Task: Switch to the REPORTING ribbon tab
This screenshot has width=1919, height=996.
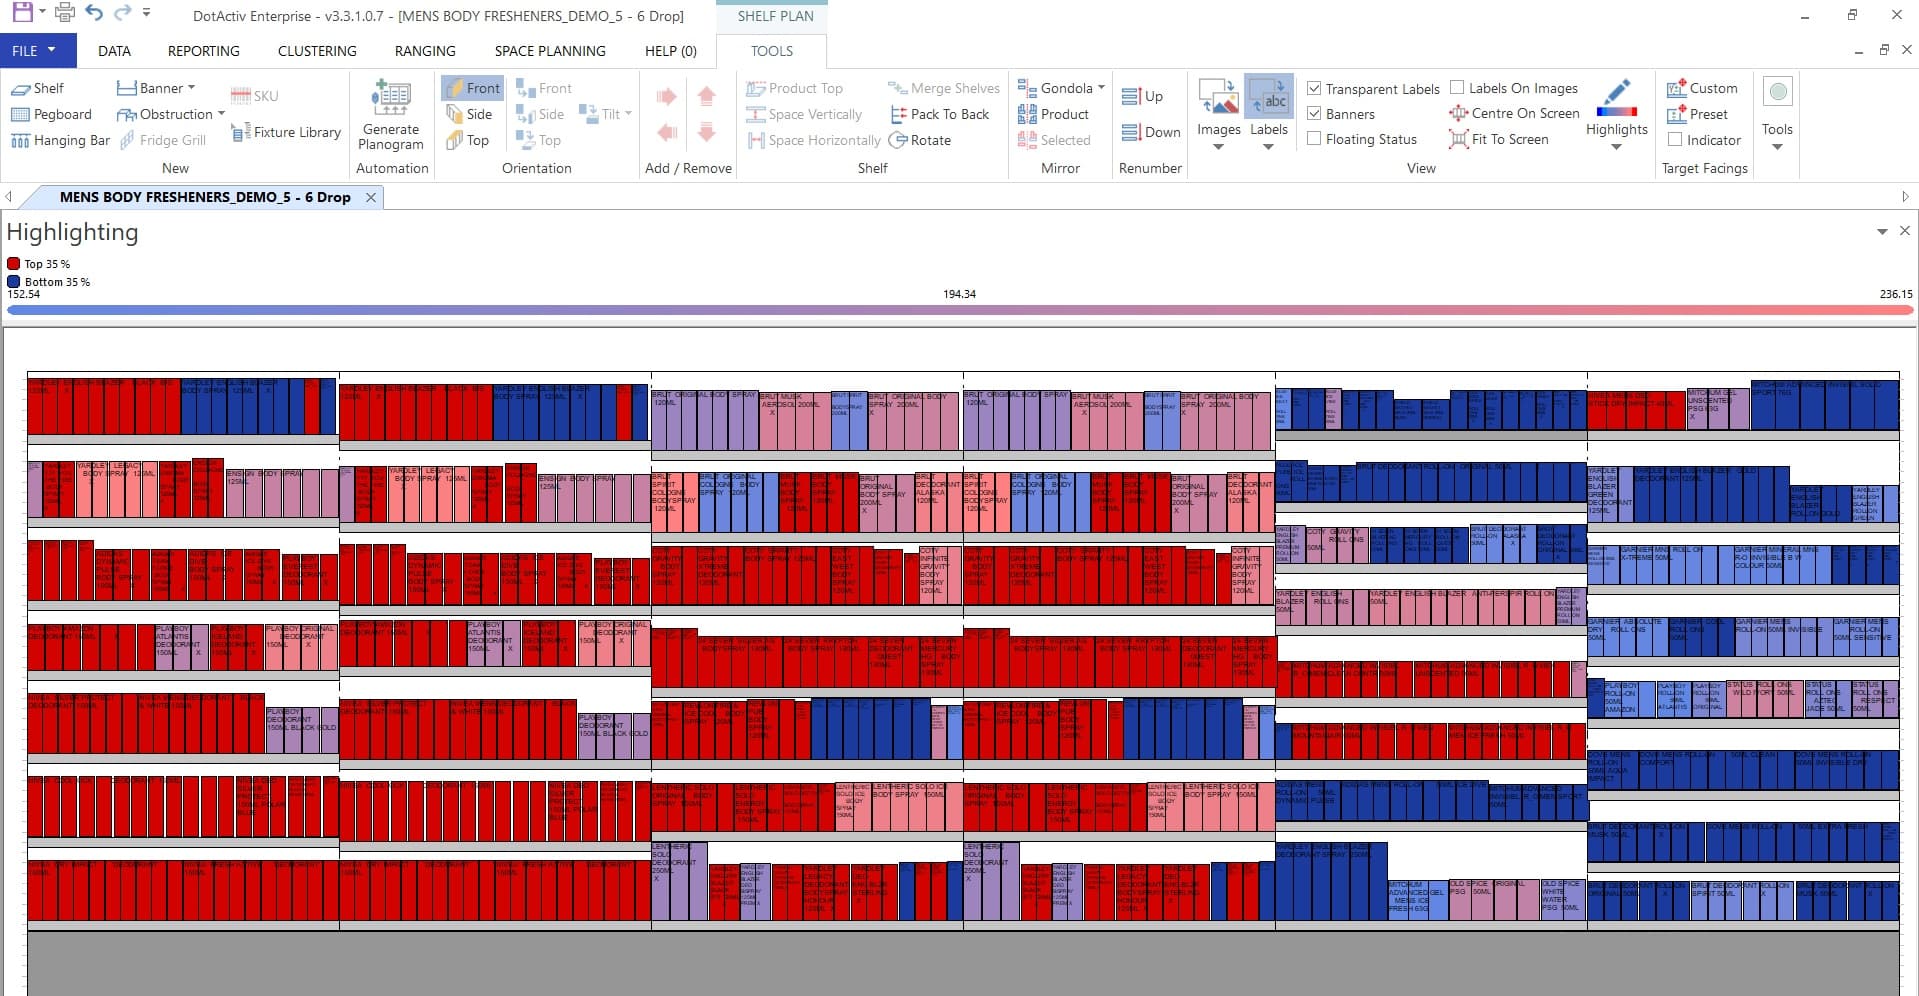Action: pyautogui.click(x=203, y=51)
